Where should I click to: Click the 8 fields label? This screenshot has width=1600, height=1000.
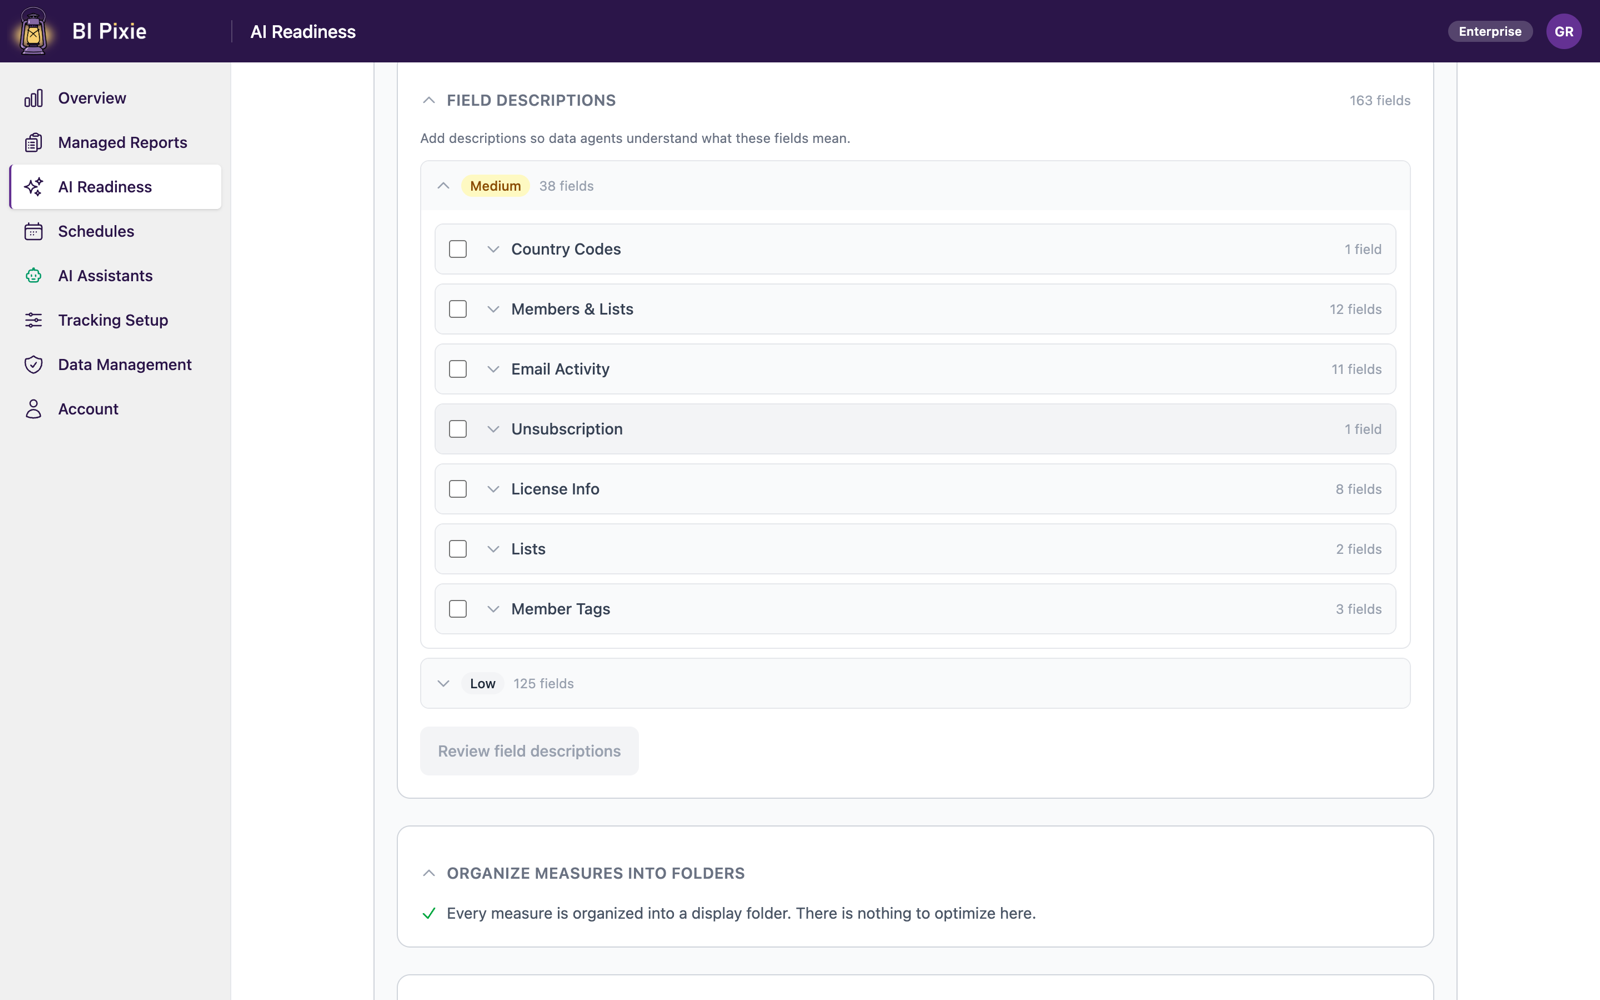[1358, 489]
